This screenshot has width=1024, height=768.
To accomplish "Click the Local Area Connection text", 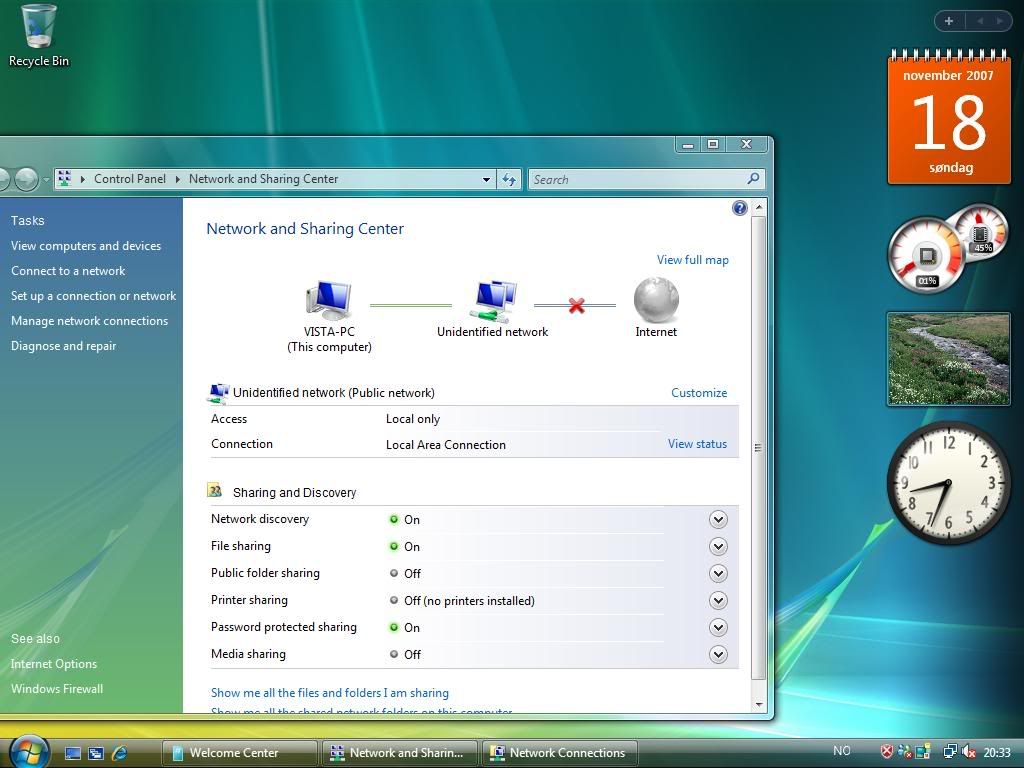I will (445, 445).
